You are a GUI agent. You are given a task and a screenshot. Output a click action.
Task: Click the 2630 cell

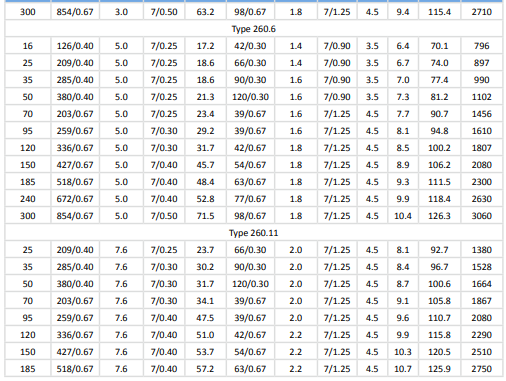(482, 199)
